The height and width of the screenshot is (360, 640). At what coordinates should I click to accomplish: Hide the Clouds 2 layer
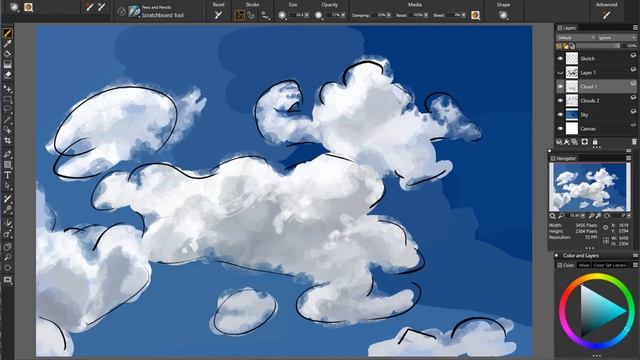point(560,100)
